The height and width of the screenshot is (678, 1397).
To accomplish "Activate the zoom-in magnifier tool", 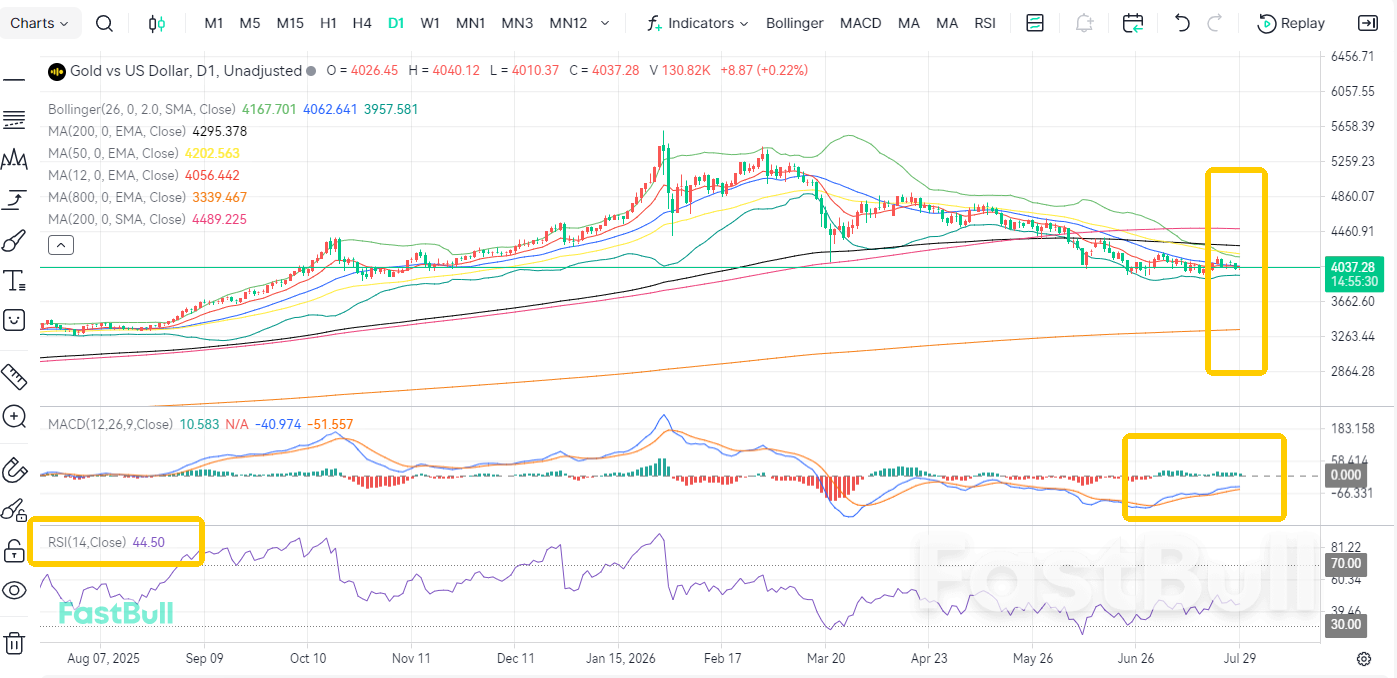I will [14, 416].
